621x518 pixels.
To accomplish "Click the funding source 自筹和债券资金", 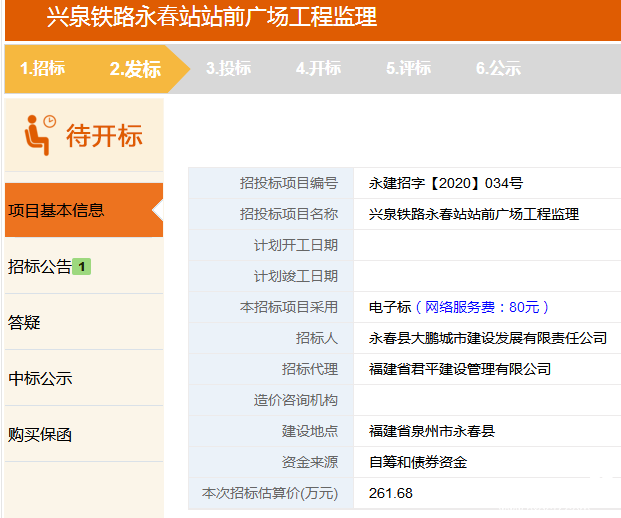I will click(418, 462).
